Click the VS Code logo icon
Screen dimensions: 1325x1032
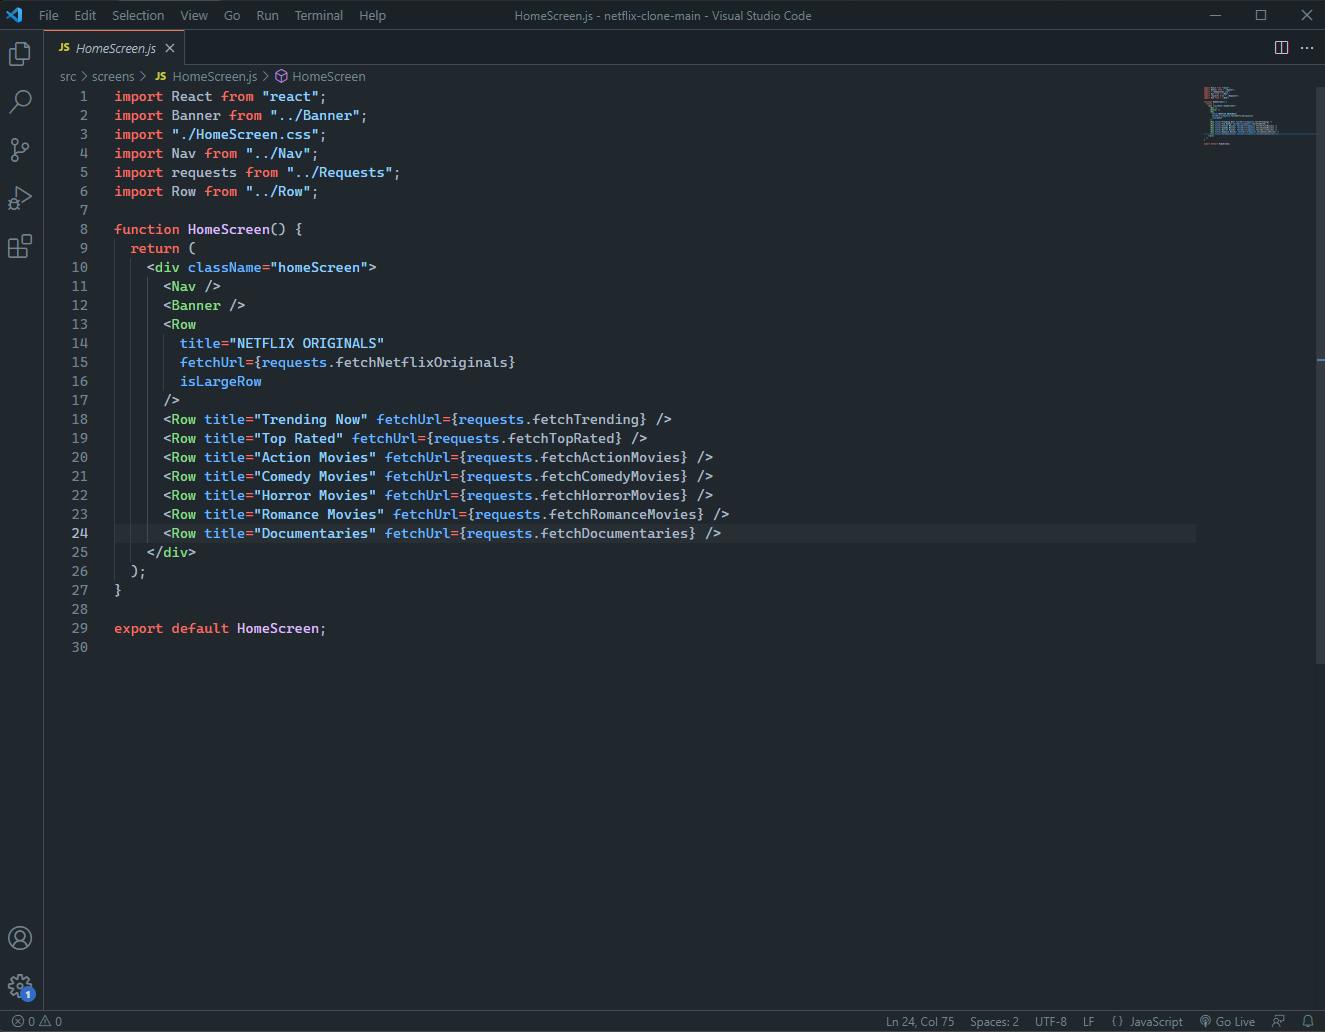click(14, 15)
